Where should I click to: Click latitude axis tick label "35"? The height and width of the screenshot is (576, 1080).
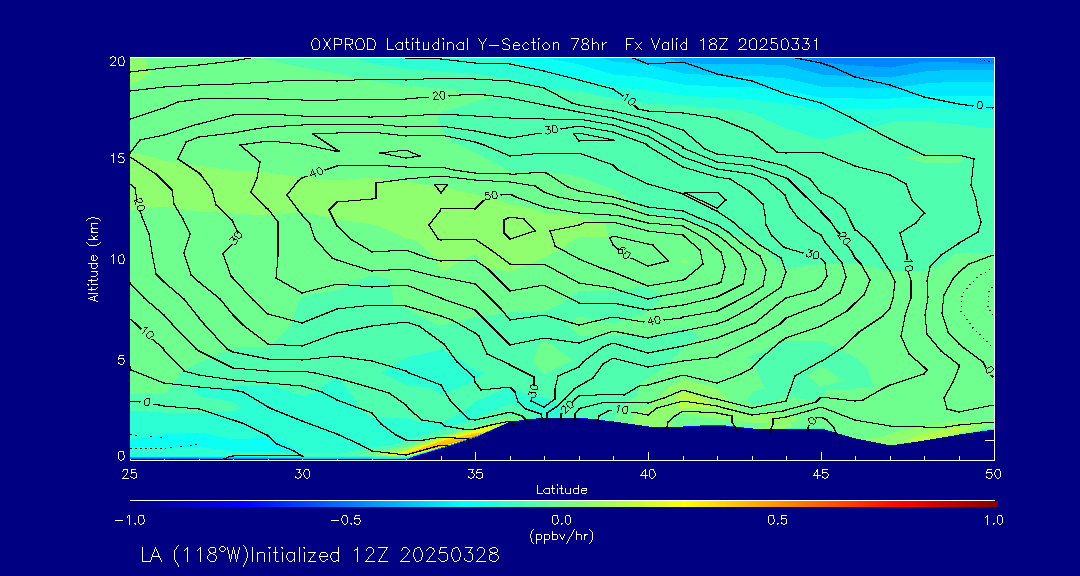475,474
